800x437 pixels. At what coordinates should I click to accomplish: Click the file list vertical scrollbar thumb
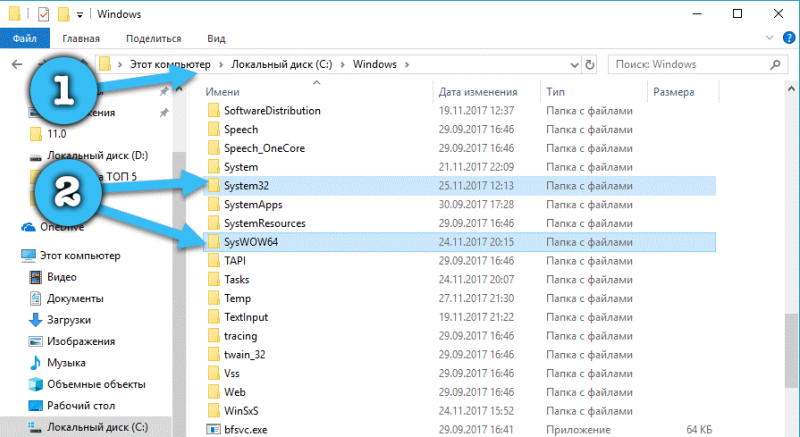tap(791, 351)
